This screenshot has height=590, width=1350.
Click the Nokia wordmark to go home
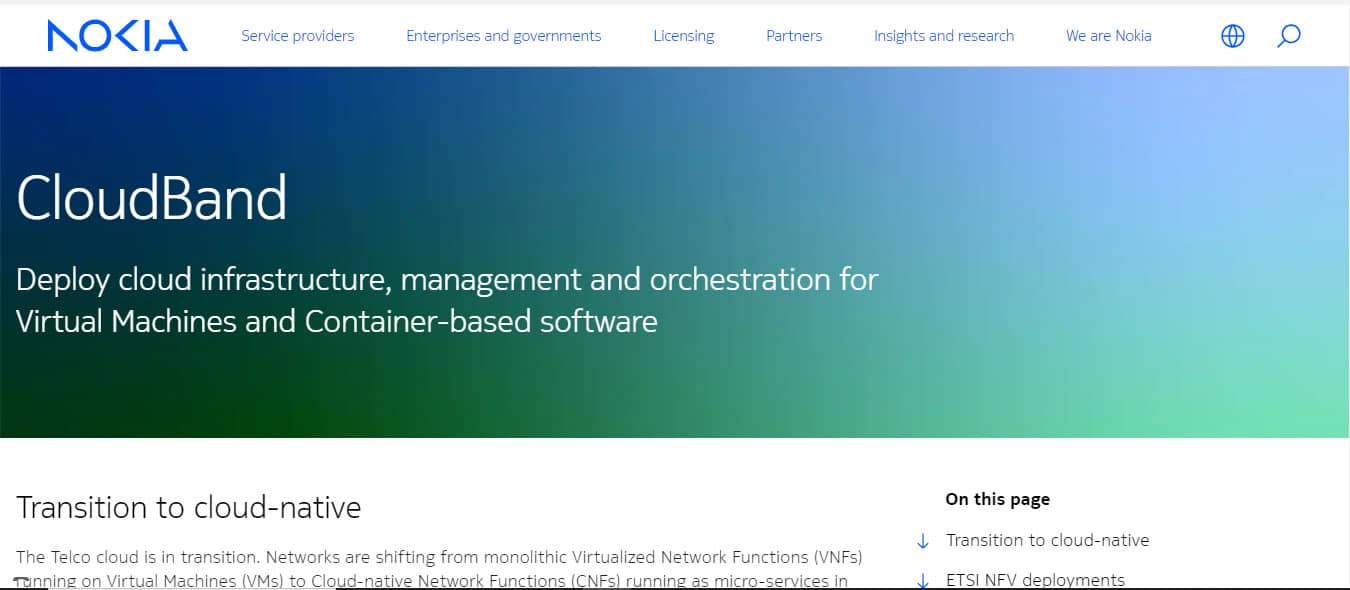(117, 35)
